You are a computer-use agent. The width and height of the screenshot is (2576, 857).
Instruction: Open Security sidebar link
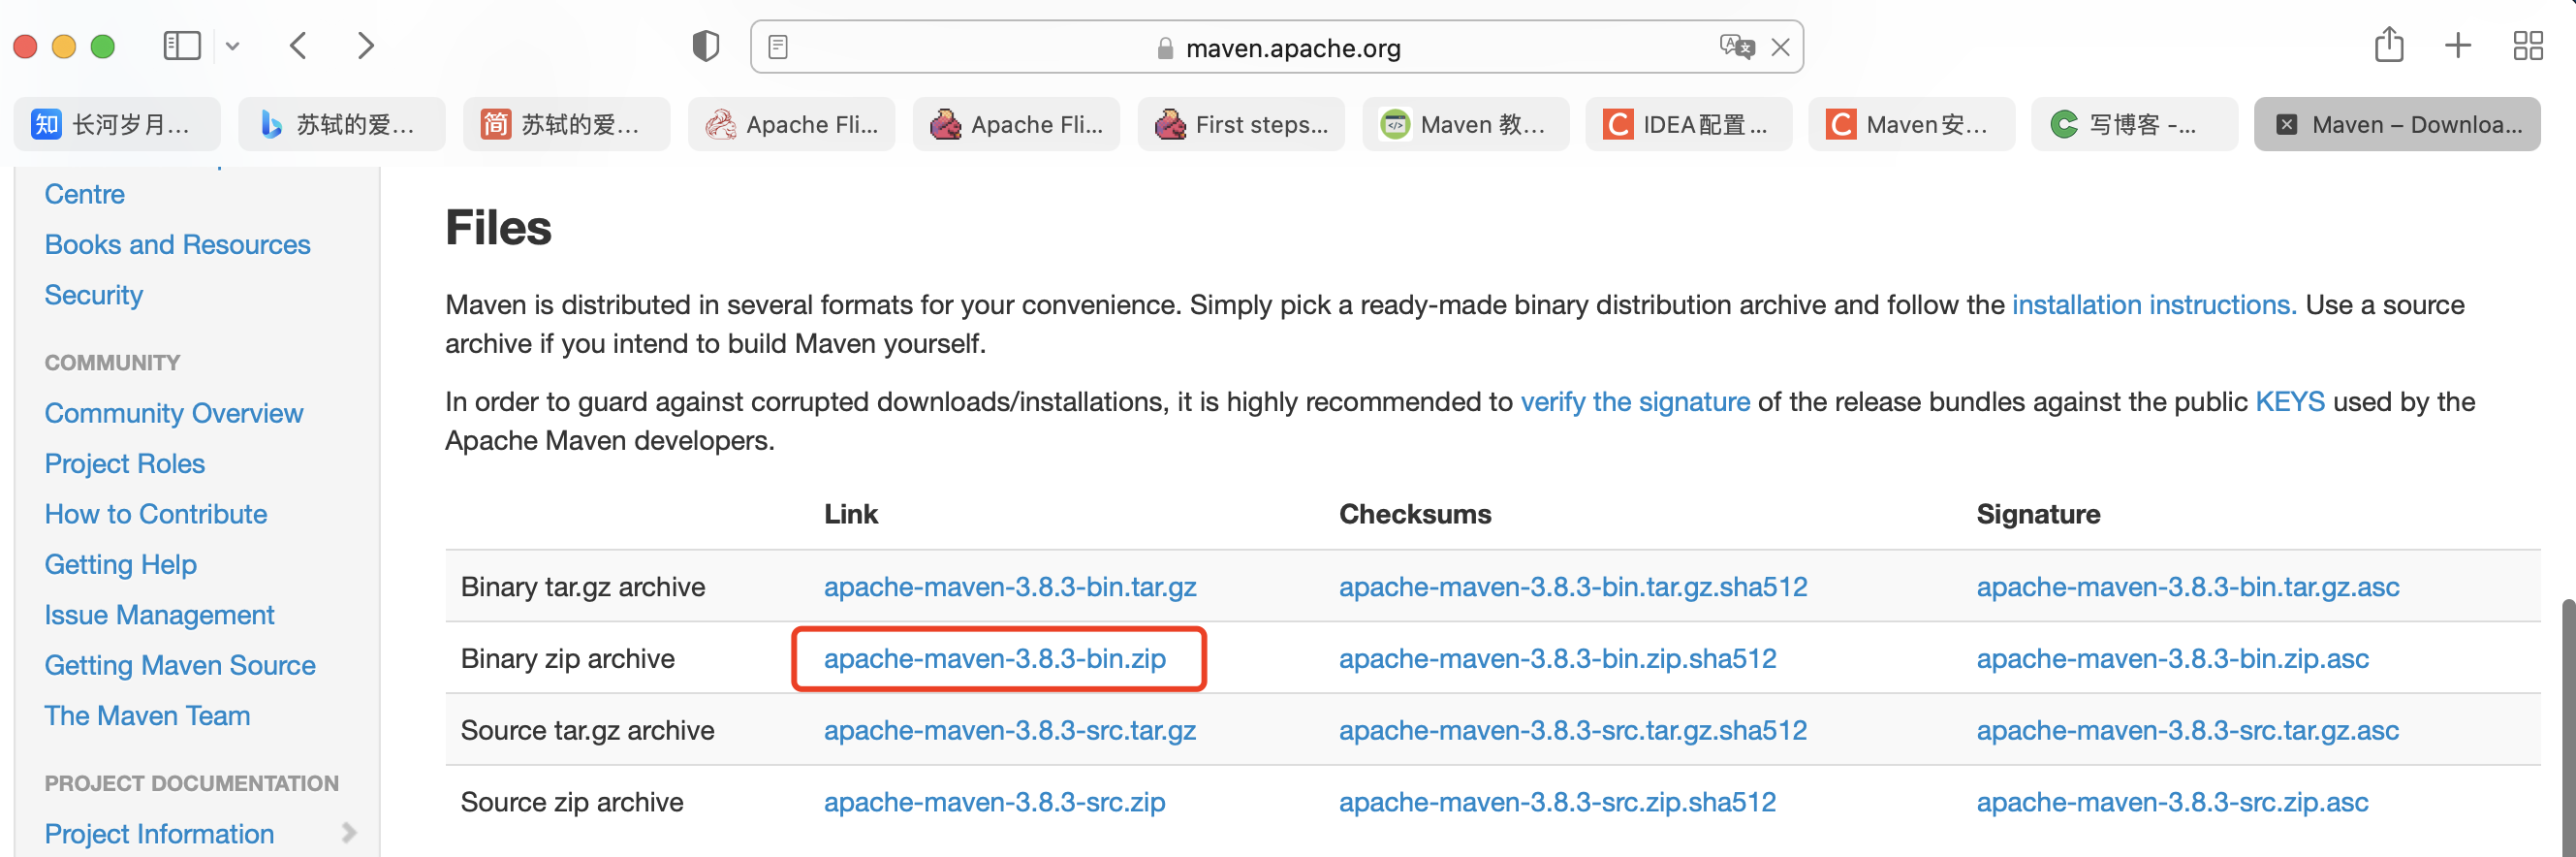(x=94, y=295)
